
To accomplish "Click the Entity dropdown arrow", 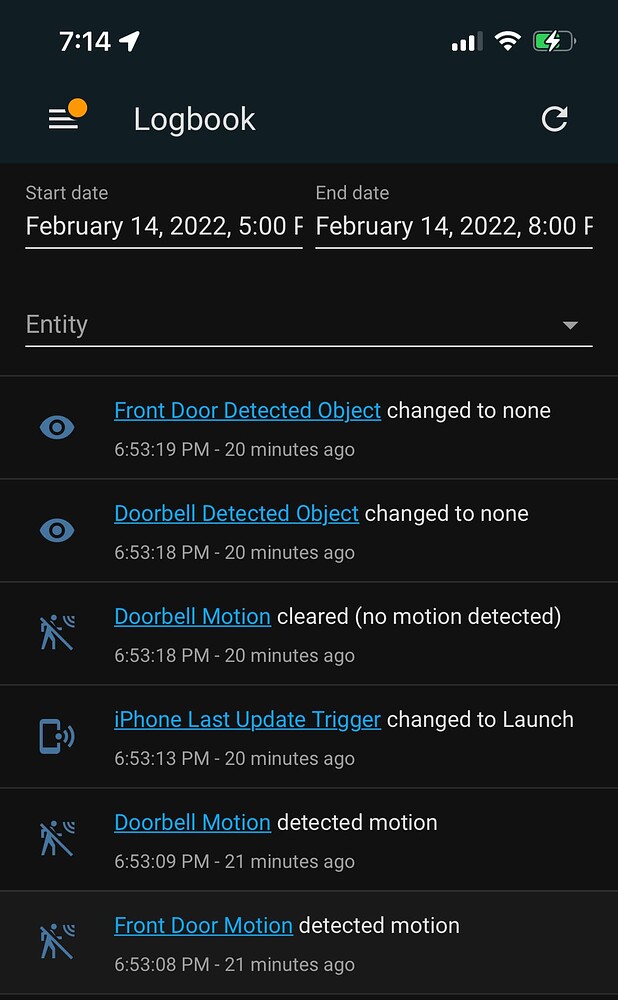I will pyautogui.click(x=570, y=325).
